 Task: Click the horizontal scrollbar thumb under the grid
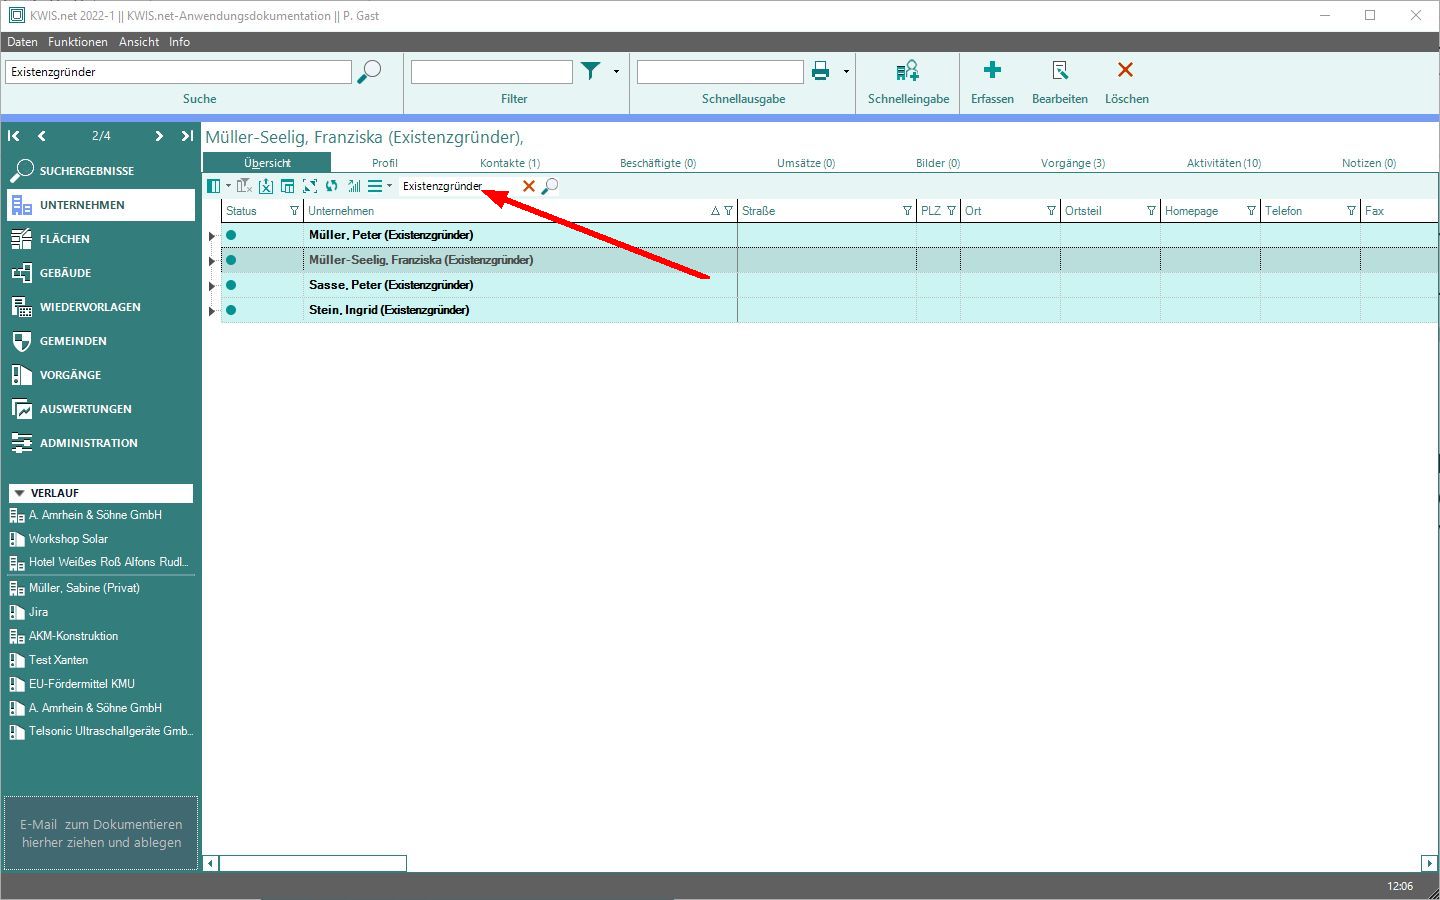(x=313, y=863)
